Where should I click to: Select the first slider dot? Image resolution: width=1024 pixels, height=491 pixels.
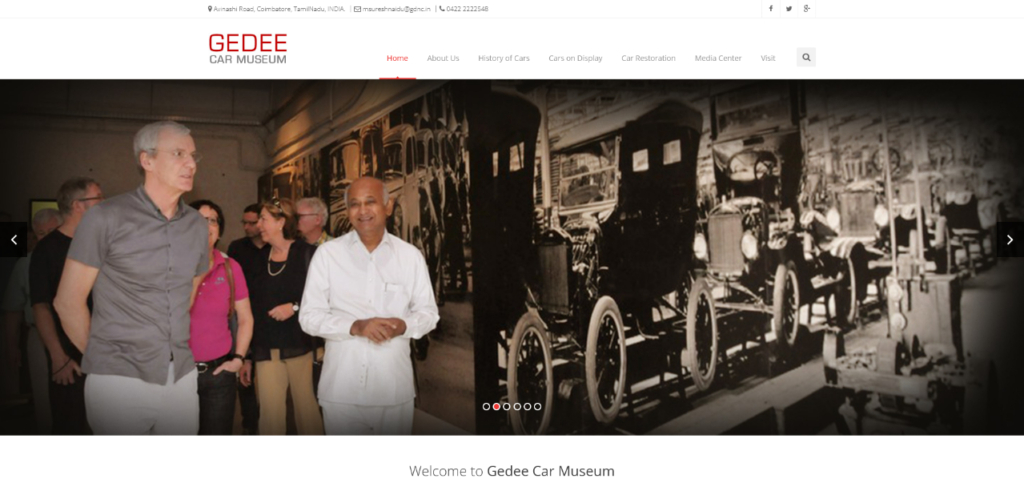tap(486, 406)
